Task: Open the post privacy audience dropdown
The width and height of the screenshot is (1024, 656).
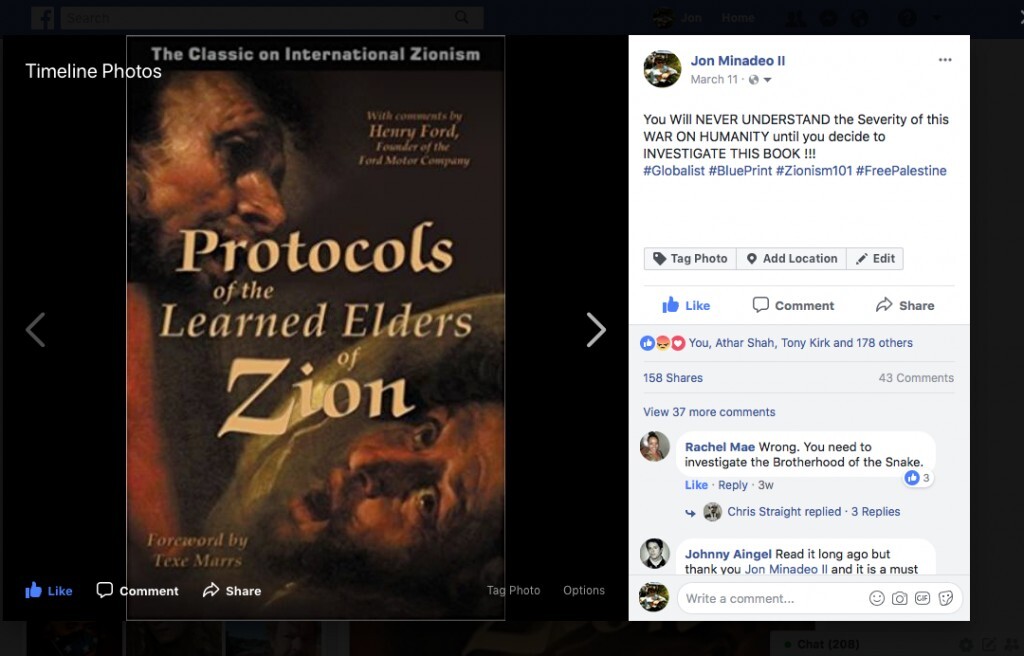Action: point(760,80)
